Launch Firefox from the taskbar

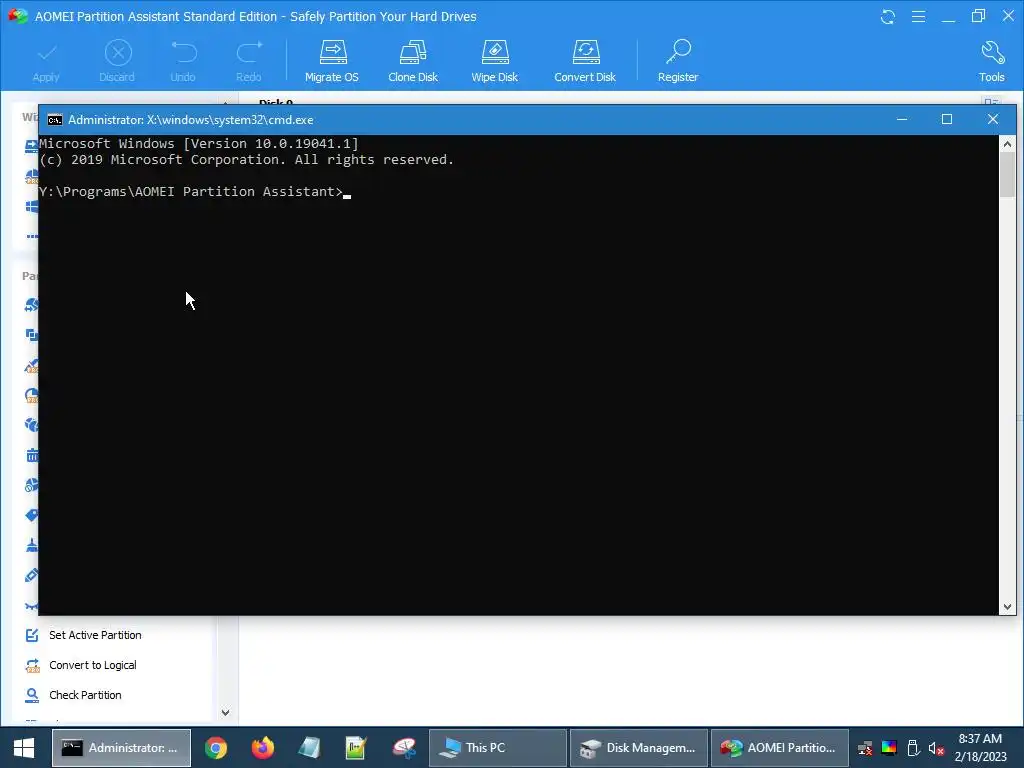click(263, 748)
